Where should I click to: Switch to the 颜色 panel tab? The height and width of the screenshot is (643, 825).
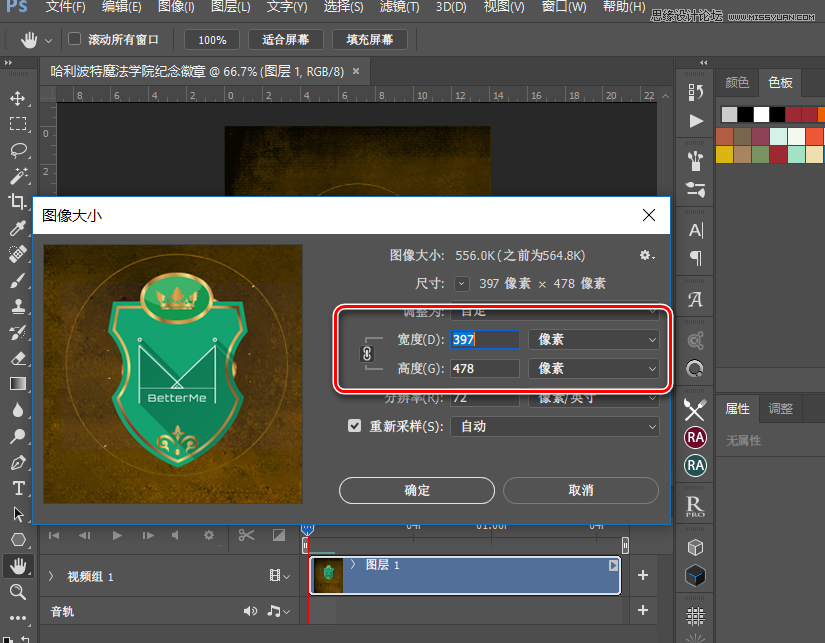737,83
